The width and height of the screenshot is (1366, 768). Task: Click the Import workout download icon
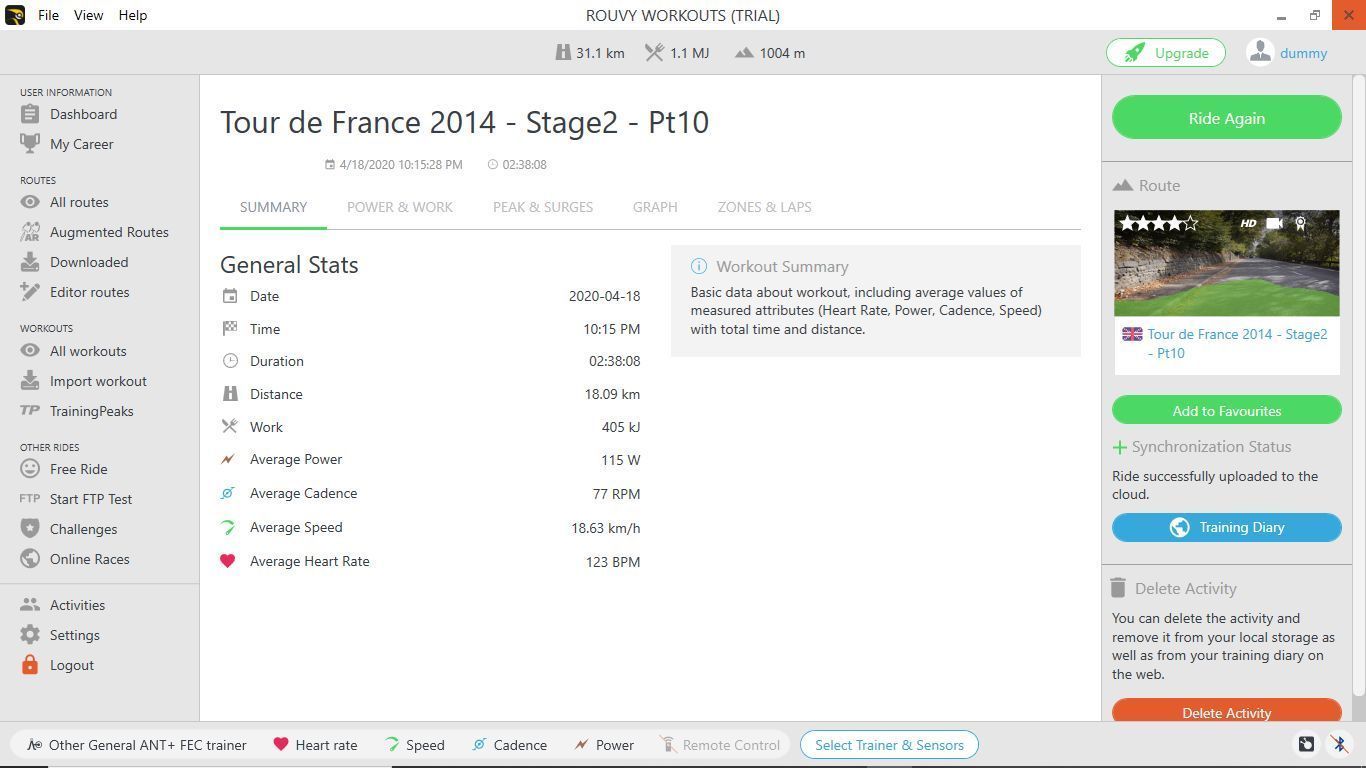coord(30,381)
